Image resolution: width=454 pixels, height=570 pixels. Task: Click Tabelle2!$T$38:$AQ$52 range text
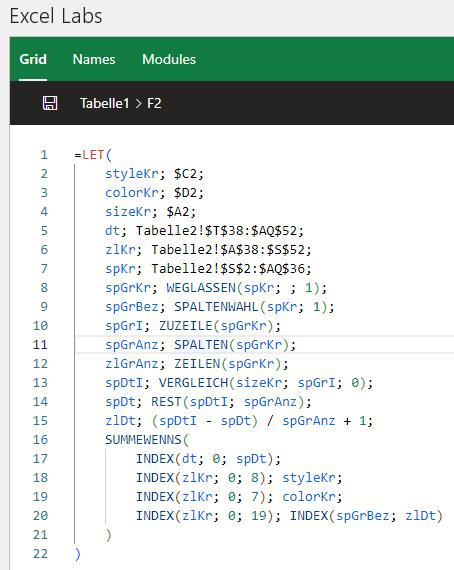tap(216, 231)
